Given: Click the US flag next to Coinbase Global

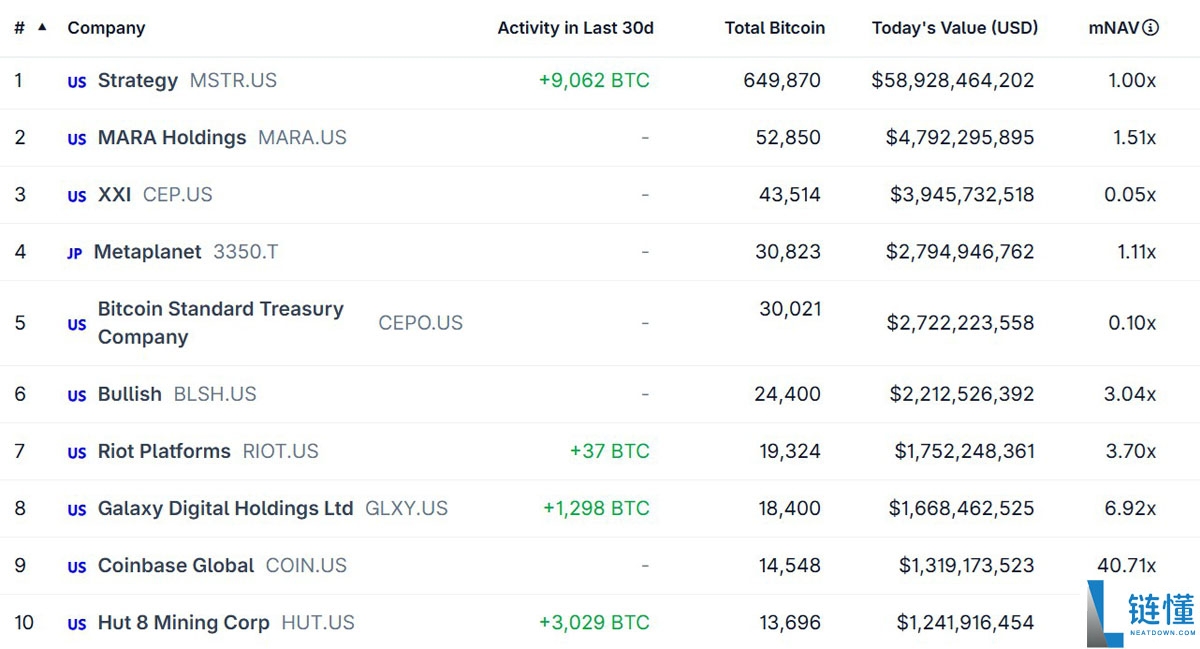Looking at the screenshot, I should (x=76, y=567).
